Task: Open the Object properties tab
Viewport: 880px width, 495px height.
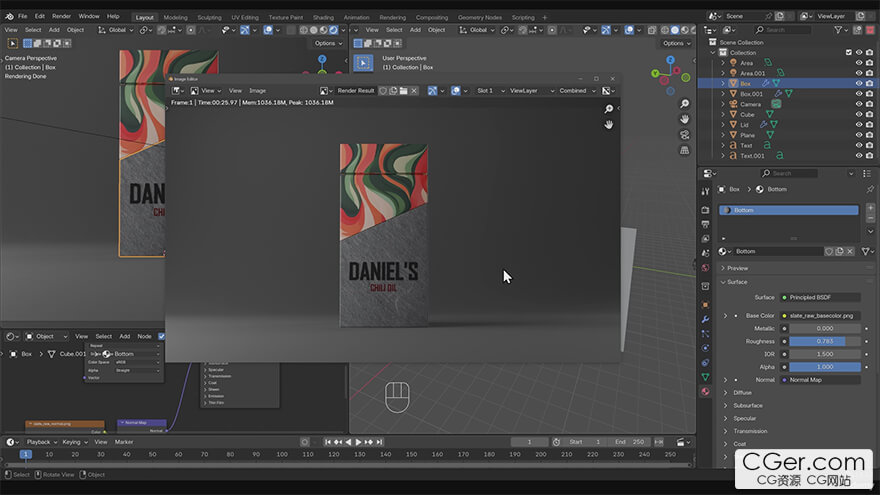Action: coord(705,305)
